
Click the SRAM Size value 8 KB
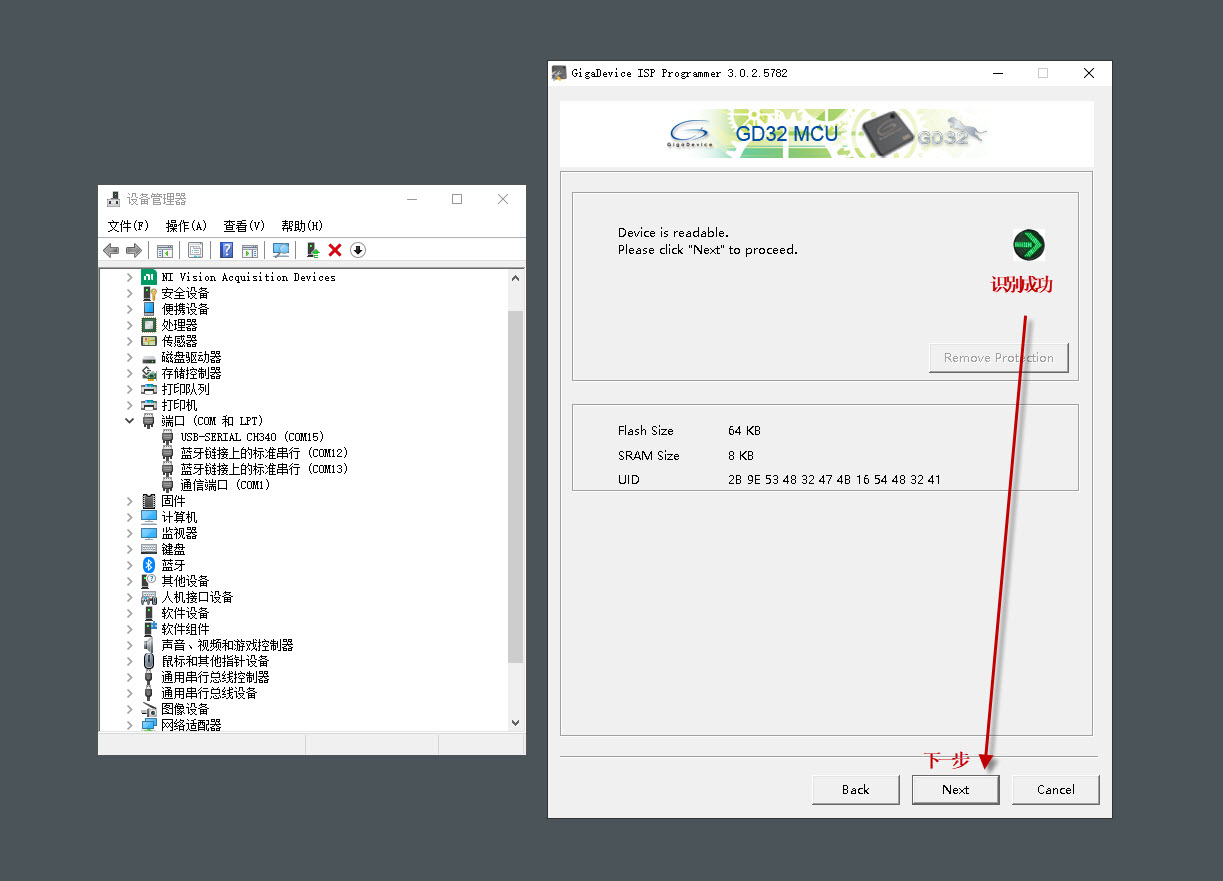741,456
